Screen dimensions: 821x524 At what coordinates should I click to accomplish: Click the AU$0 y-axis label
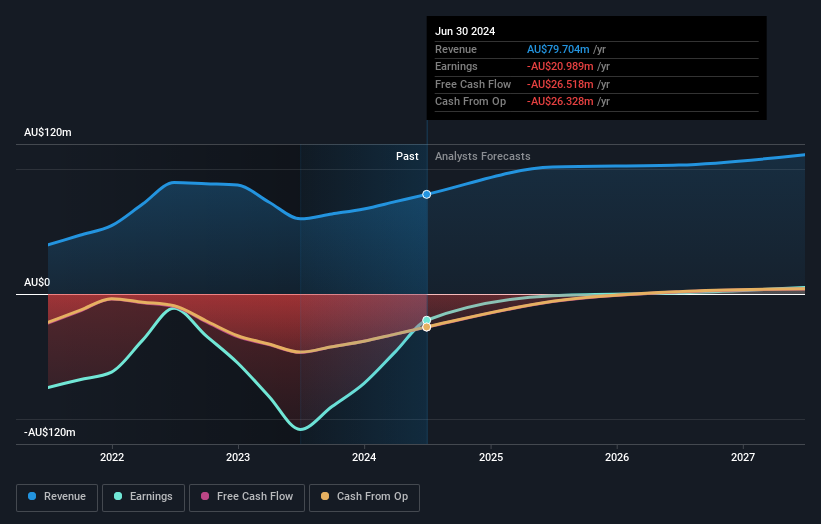[x=37, y=283]
